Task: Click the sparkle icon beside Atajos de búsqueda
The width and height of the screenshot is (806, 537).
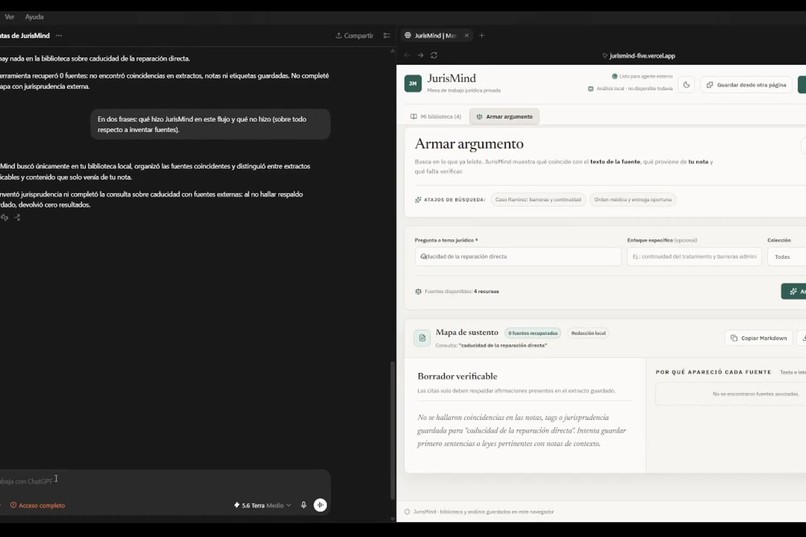Action: click(x=418, y=199)
